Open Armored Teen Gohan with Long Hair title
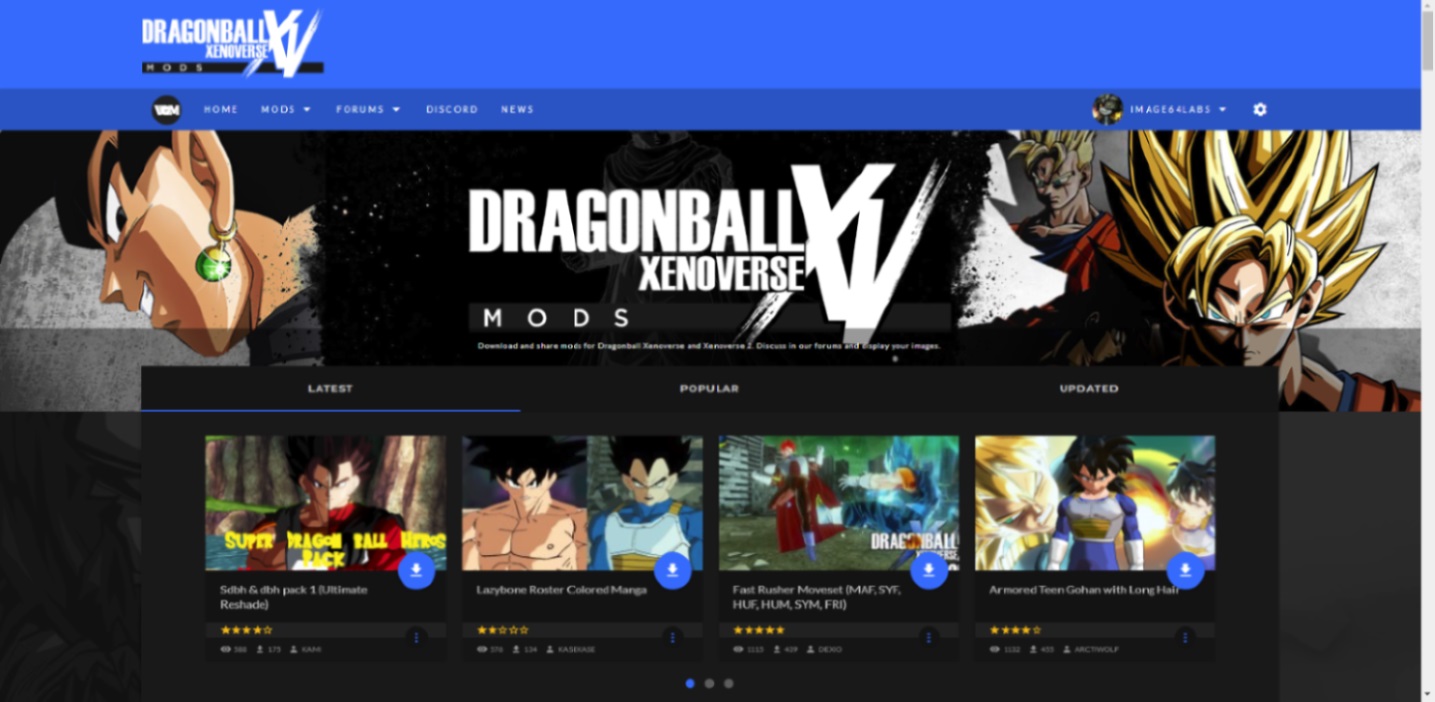The width and height of the screenshot is (1435, 702). click(x=1084, y=590)
